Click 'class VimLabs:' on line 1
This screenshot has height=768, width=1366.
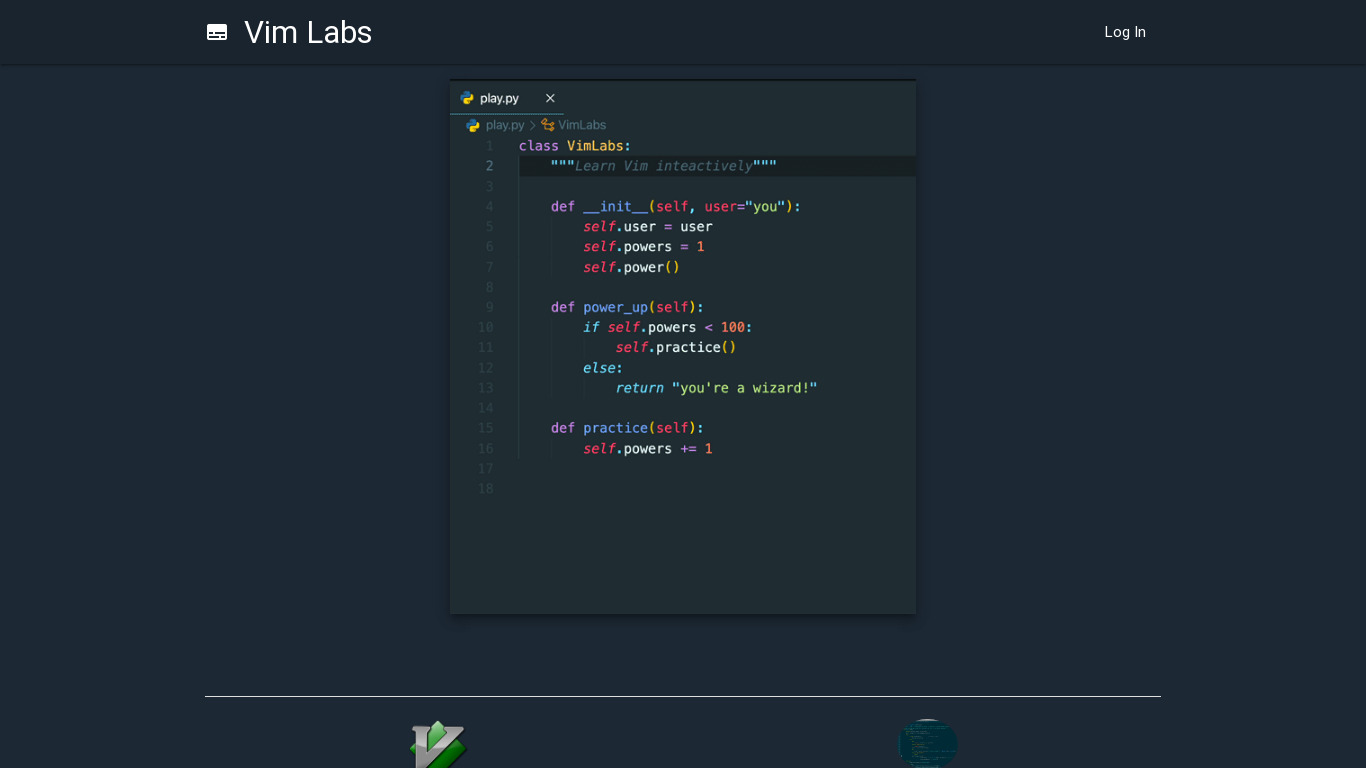pyautogui.click(x=575, y=146)
